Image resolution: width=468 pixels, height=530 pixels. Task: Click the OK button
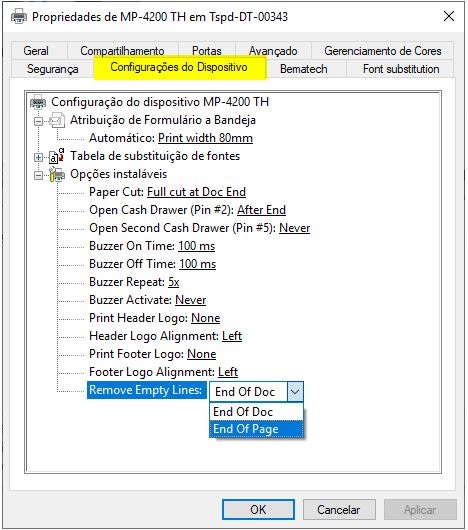pos(258,509)
